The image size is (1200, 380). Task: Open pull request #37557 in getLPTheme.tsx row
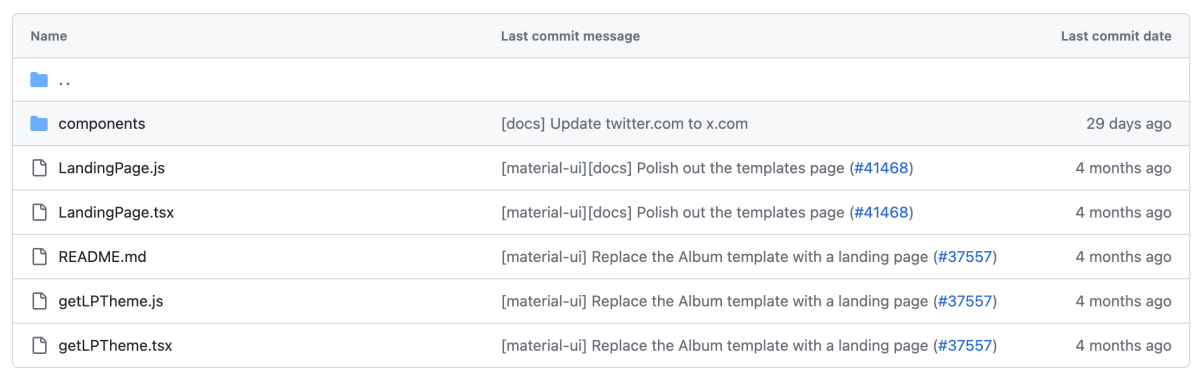965,345
